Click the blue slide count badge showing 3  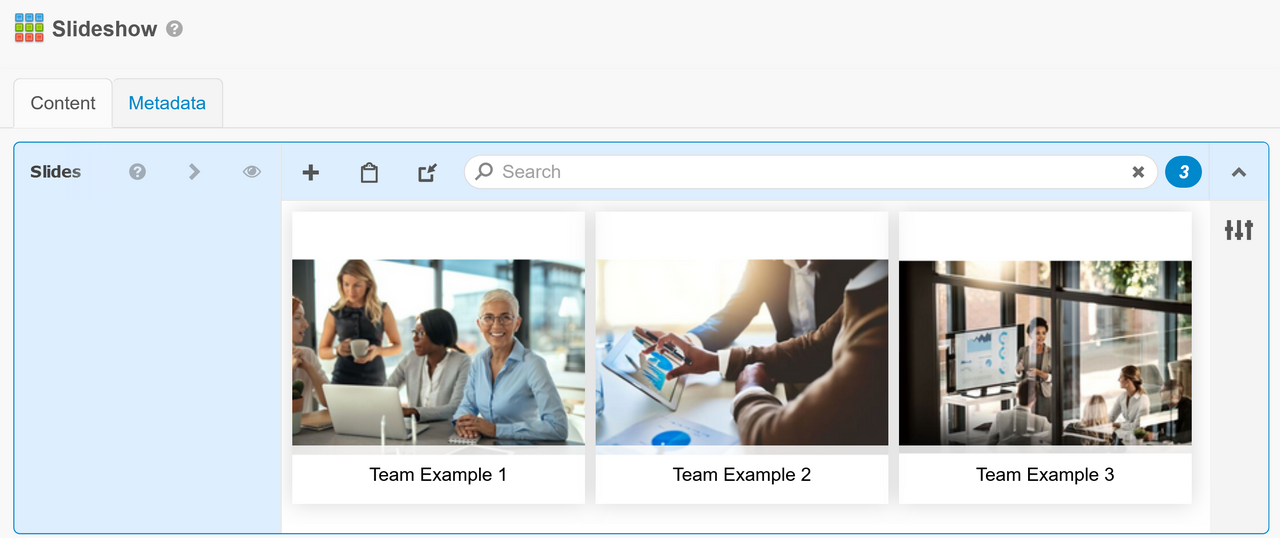(1183, 172)
